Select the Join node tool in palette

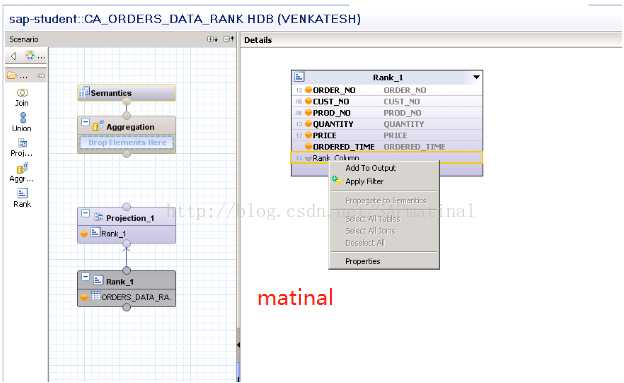click(22, 97)
